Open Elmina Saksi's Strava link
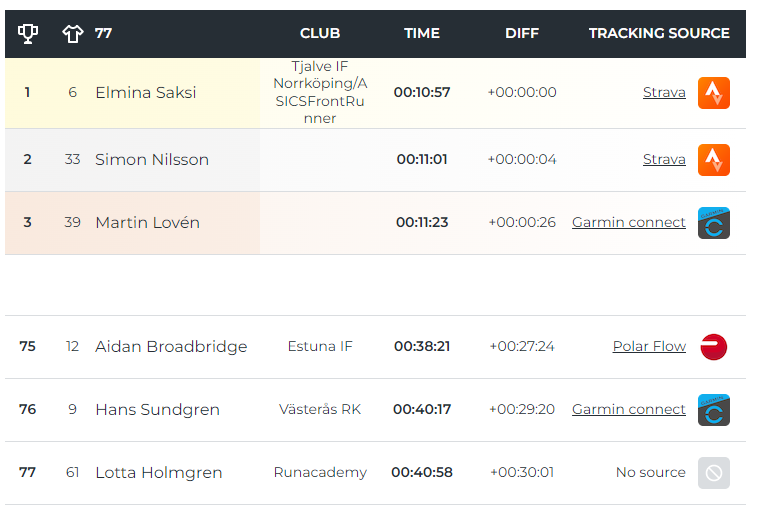The image size is (757, 514). pos(664,92)
